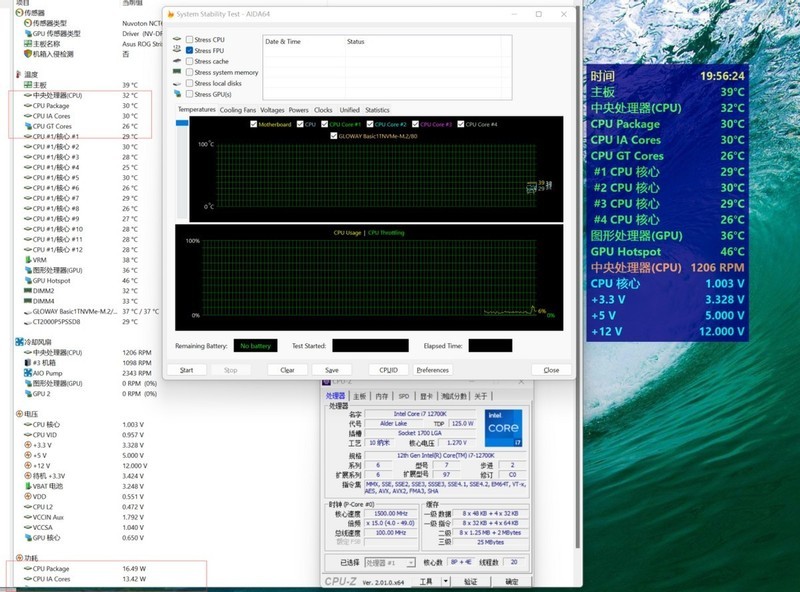This screenshot has width=800, height=592.
Task: Click the Stress local disks drive icon
Action: (177, 83)
